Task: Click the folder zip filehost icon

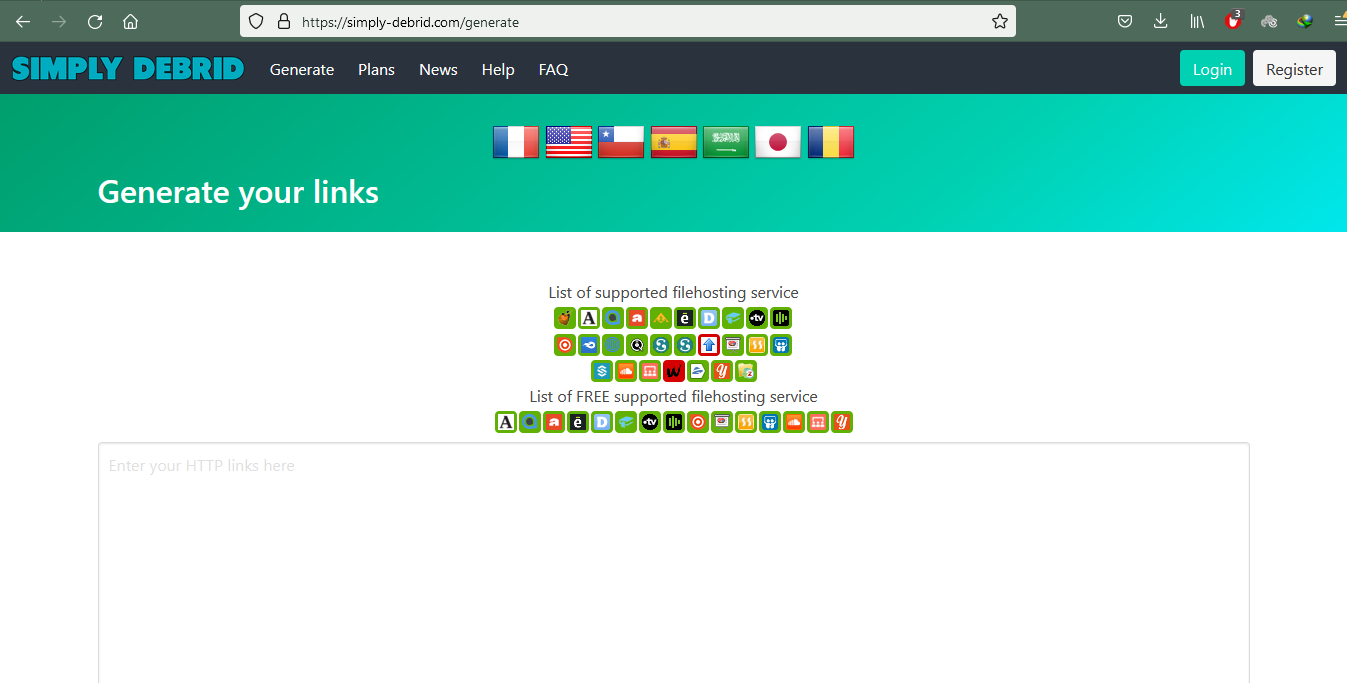Action: 746,371
